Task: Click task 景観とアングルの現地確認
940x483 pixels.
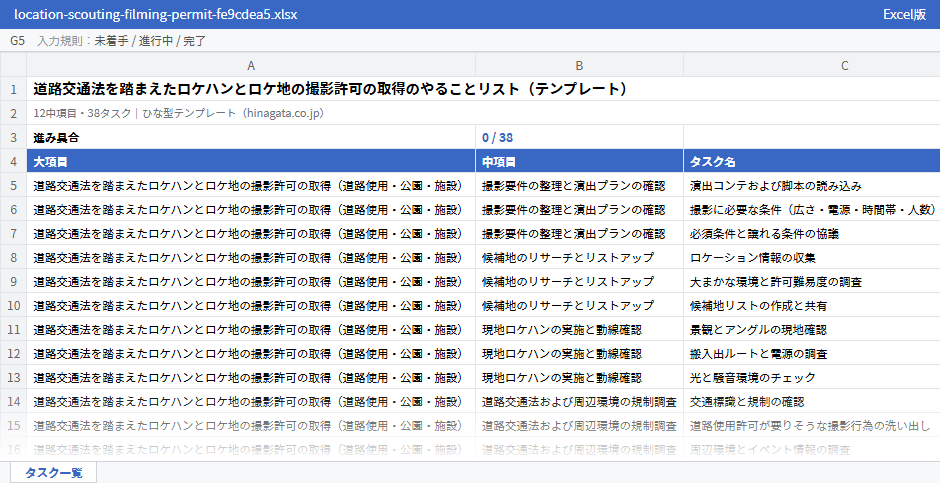Action: point(758,330)
